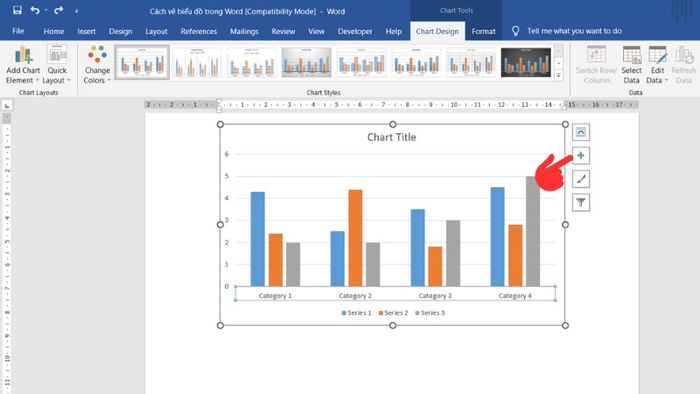
Task: Click the Save icon in the title bar
Action: click(17, 10)
